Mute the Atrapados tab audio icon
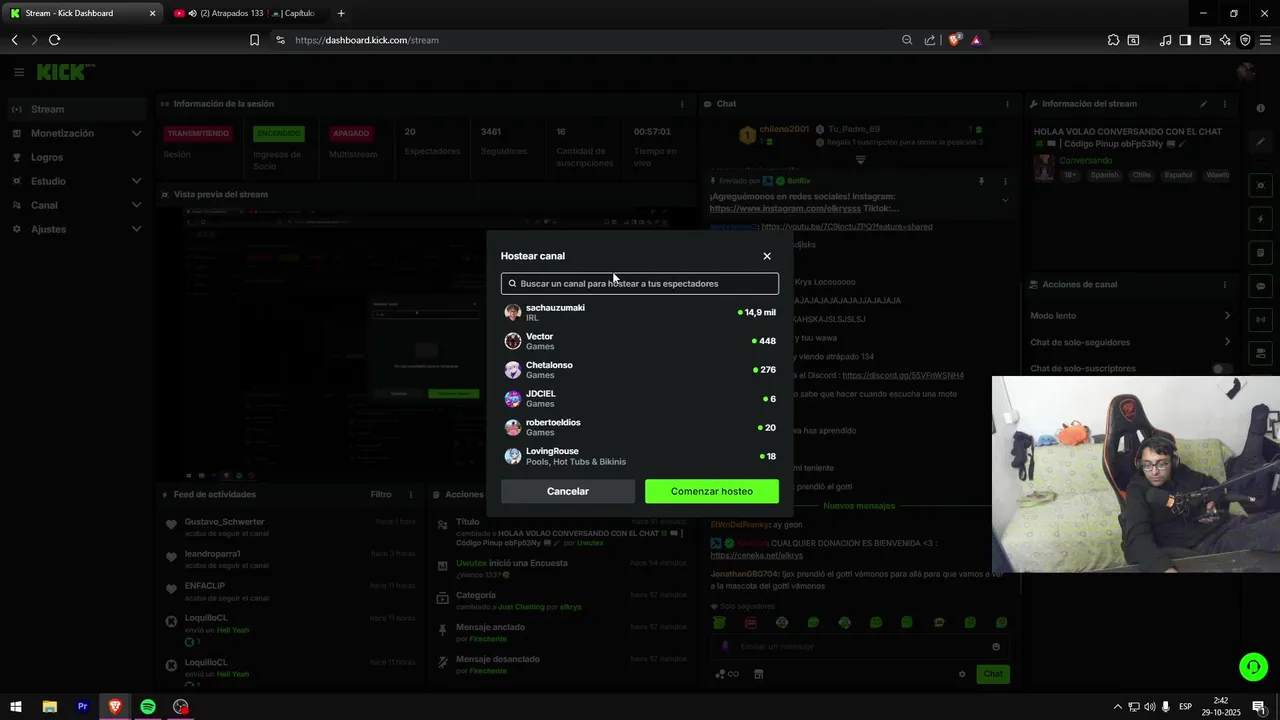Image resolution: width=1280 pixels, height=720 pixels. coord(192,13)
